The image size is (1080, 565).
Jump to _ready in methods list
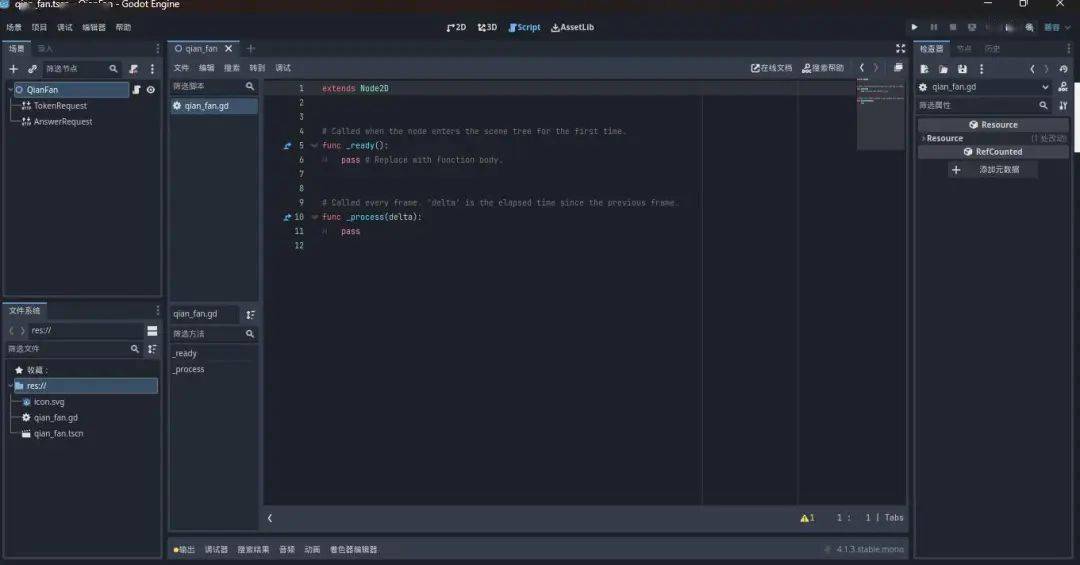click(185, 353)
